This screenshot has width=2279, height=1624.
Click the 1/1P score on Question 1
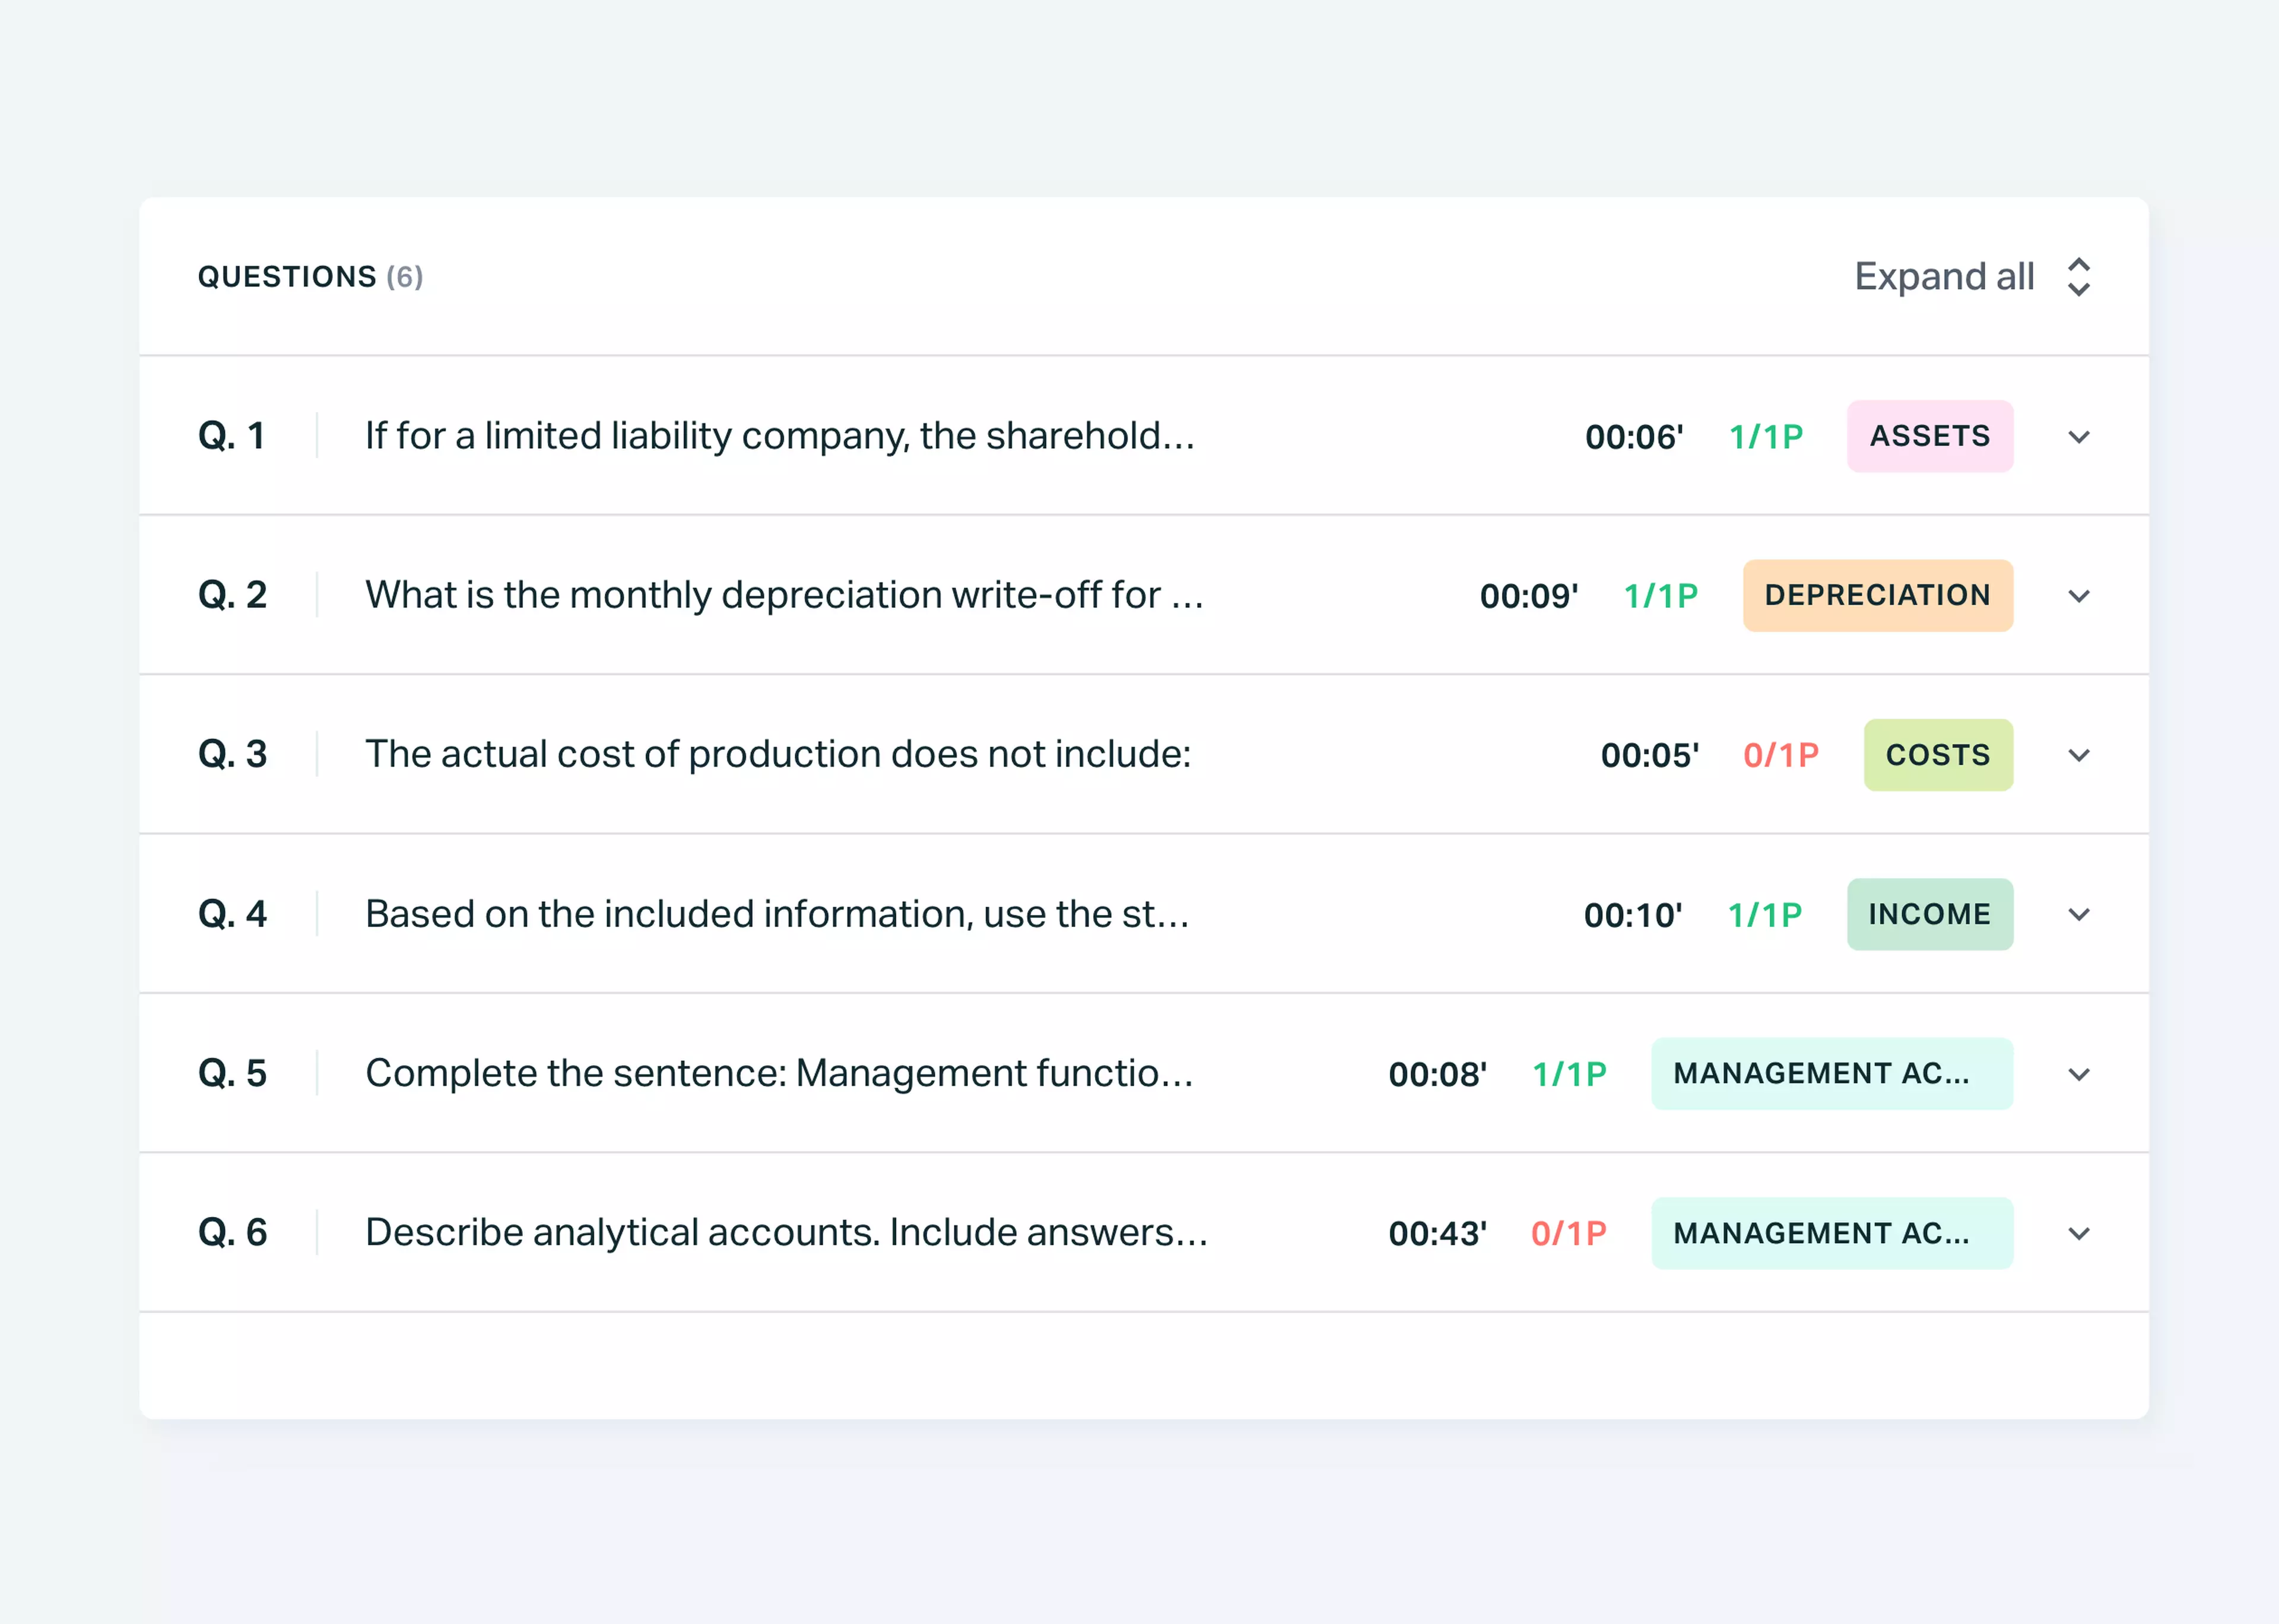point(1766,436)
